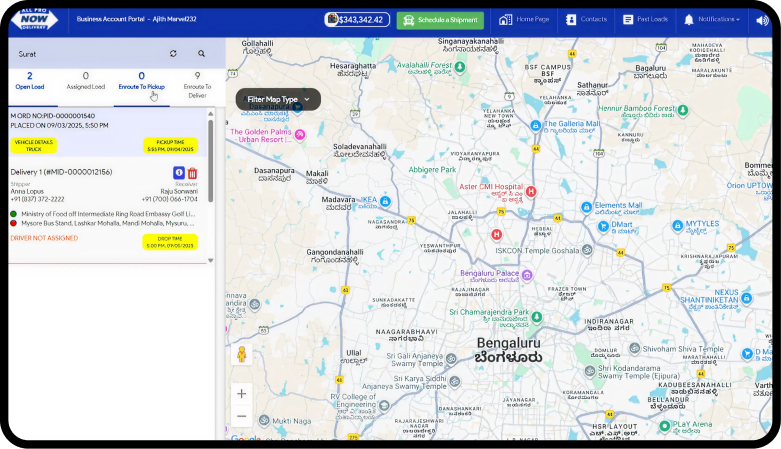Image resolution: width=781 pixels, height=449 pixels.
Task: Click the Schedule a Shipment button
Action: tap(439, 20)
